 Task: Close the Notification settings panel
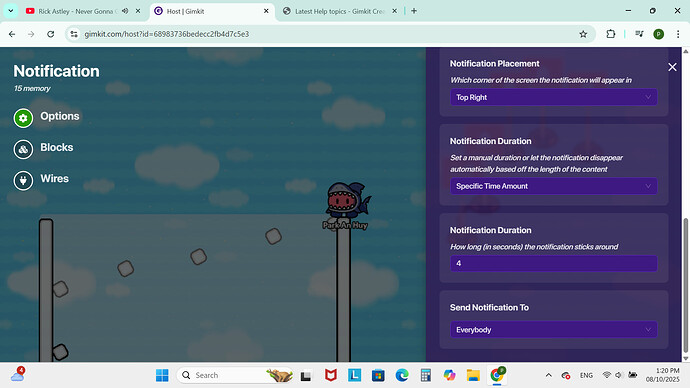pyautogui.click(x=672, y=67)
